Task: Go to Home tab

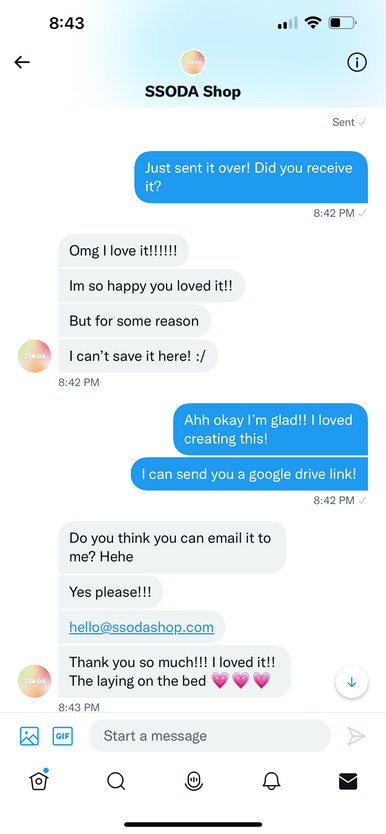Action: point(39,780)
